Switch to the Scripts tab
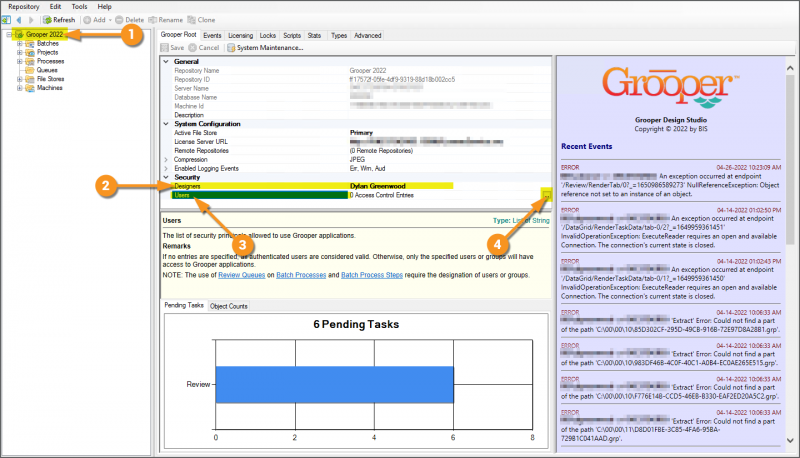Viewport: 800px width, 458px height. (292, 36)
